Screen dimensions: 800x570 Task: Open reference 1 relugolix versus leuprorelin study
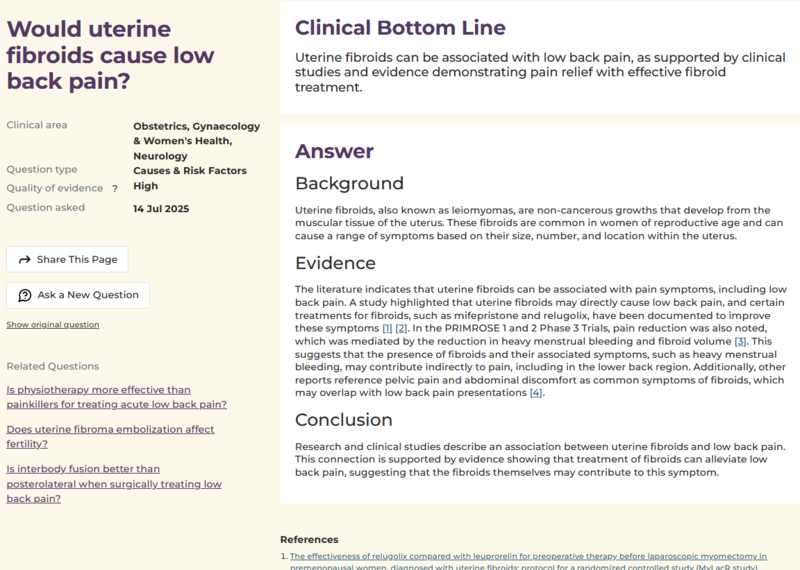coord(529,561)
